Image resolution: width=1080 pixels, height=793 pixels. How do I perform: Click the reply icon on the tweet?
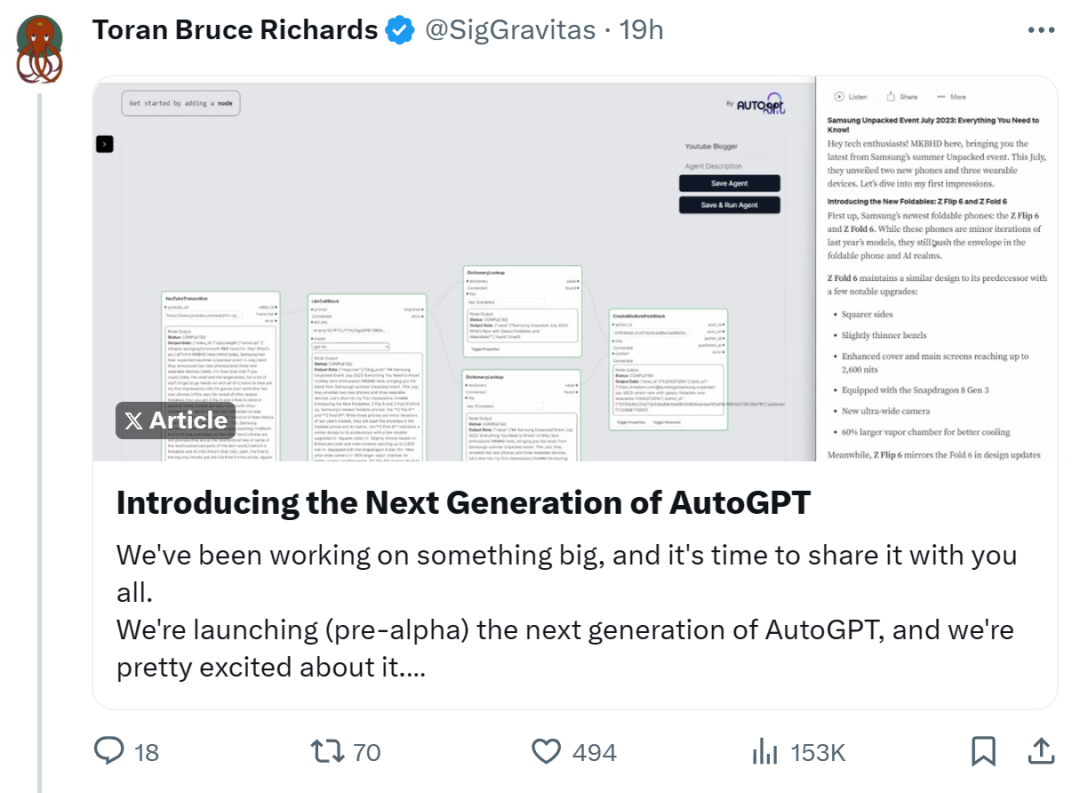tap(110, 751)
